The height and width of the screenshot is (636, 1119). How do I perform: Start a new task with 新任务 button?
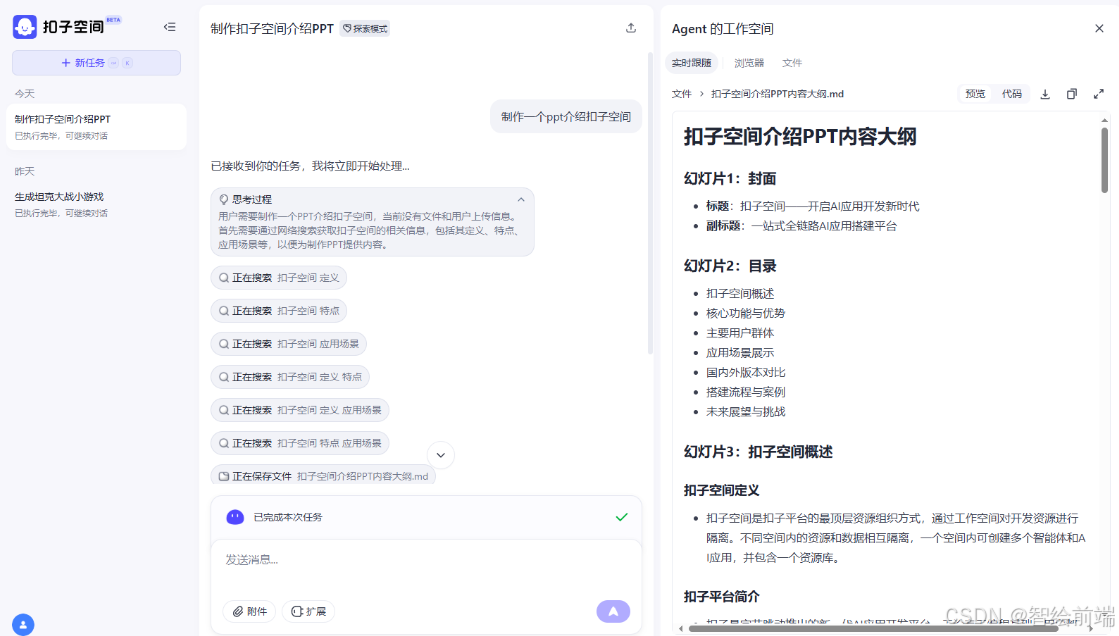(96, 63)
